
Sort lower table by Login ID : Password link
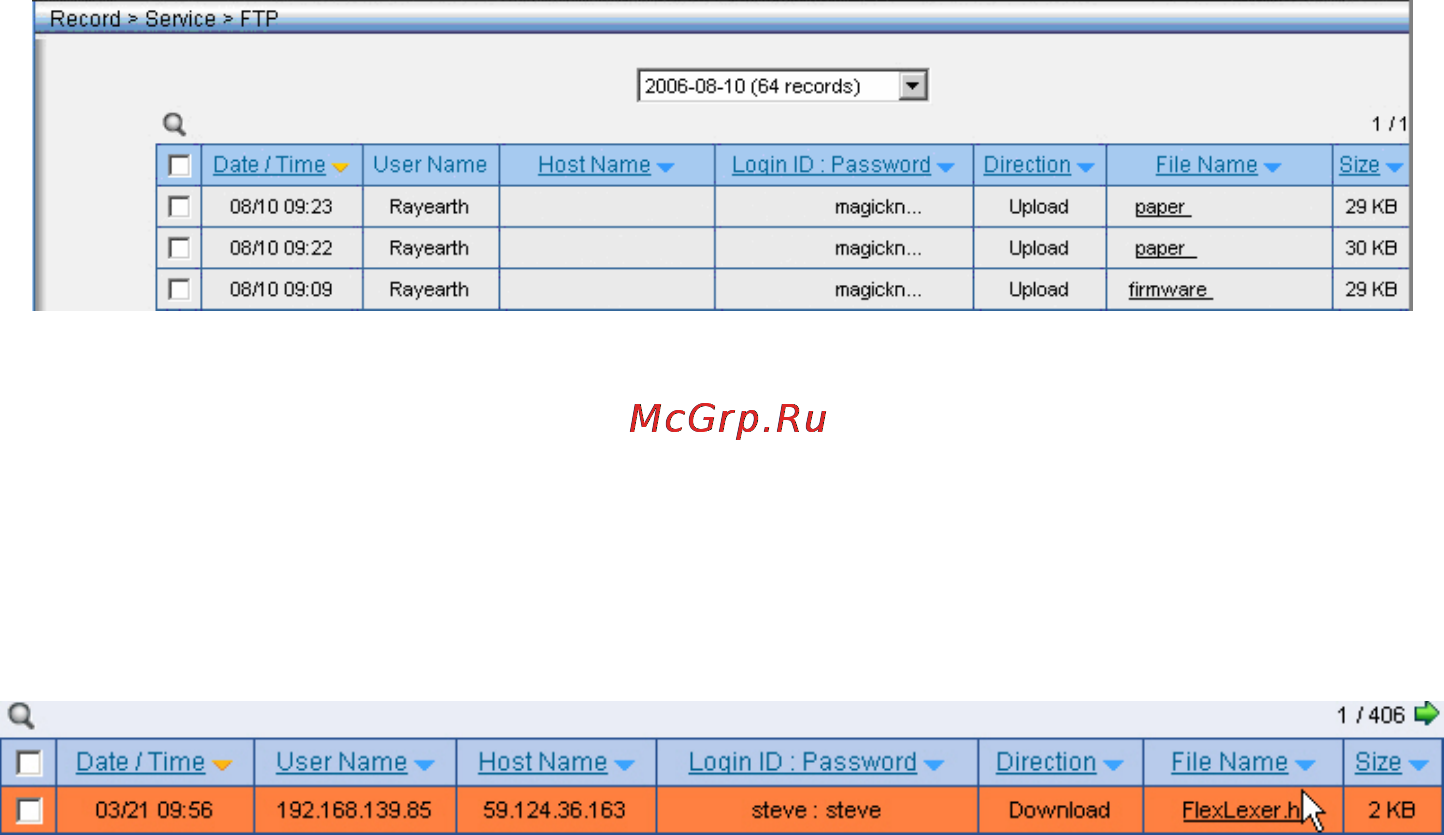(x=802, y=762)
